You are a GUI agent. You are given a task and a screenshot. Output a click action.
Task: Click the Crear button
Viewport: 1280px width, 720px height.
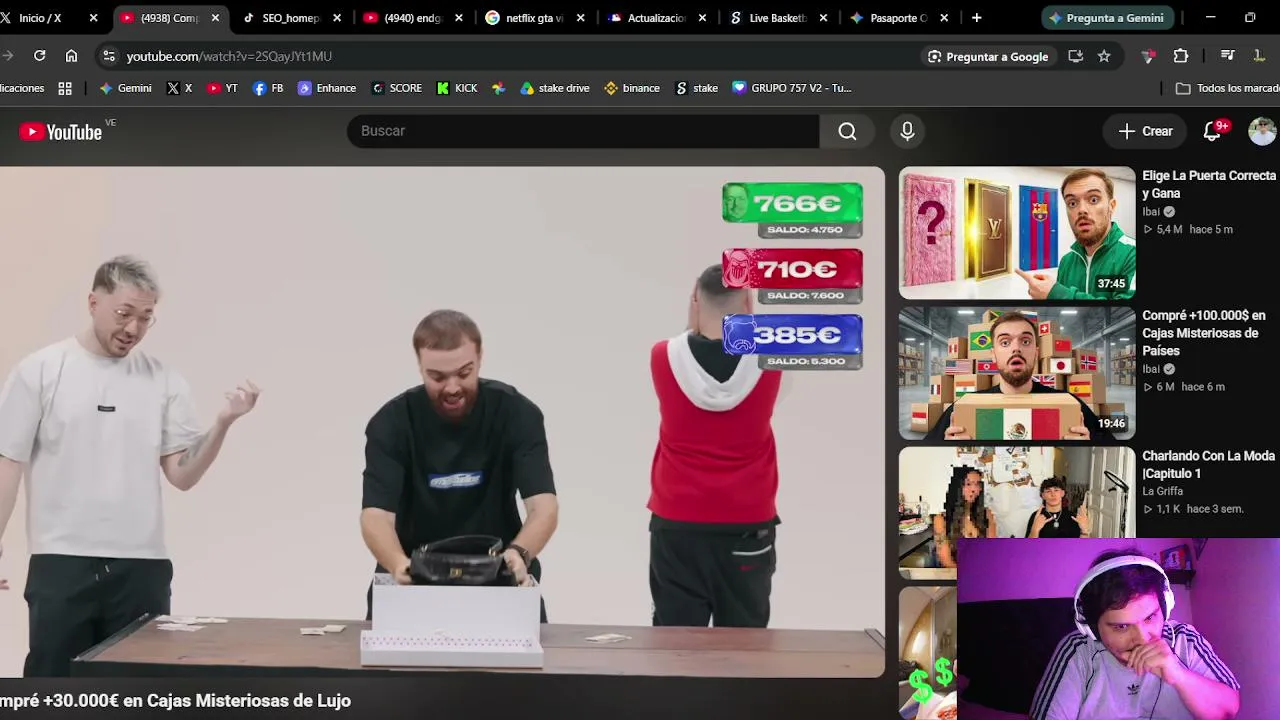1145,131
